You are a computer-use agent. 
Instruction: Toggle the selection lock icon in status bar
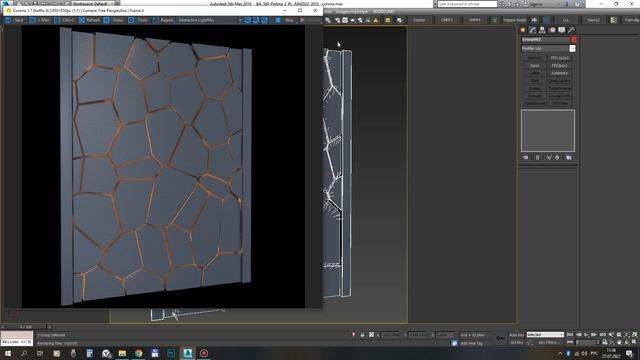pyautogui.click(x=362, y=335)
